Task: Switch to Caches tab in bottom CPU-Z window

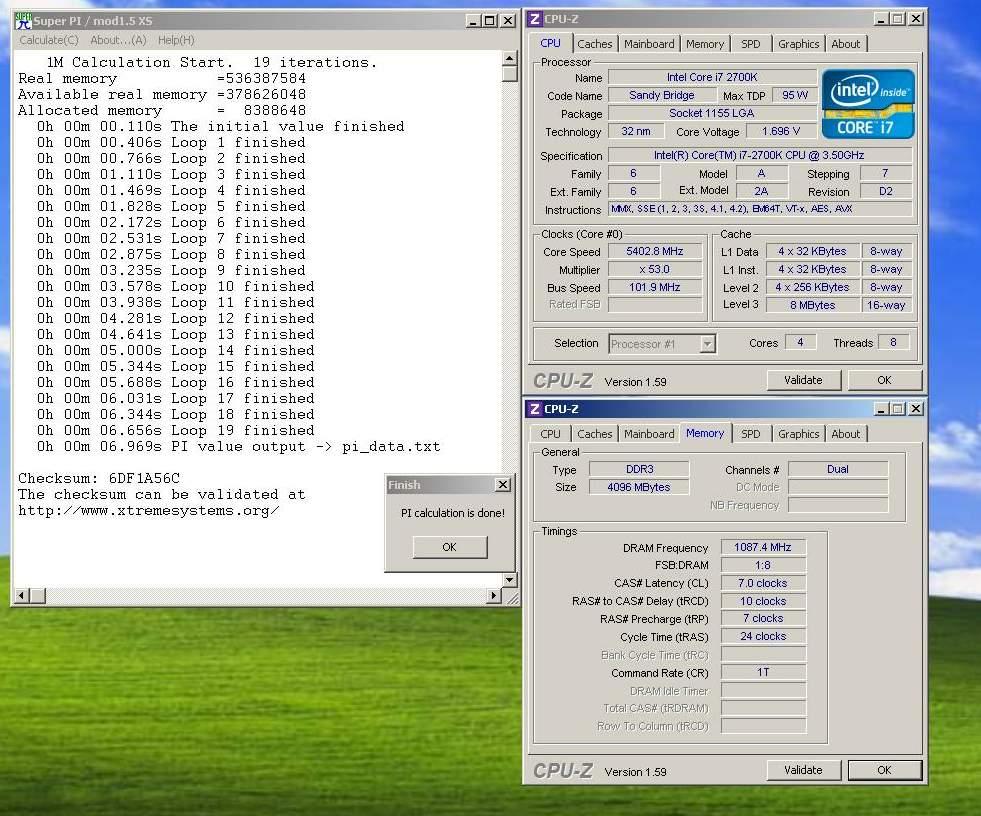Action: click(x=594, y=434)
